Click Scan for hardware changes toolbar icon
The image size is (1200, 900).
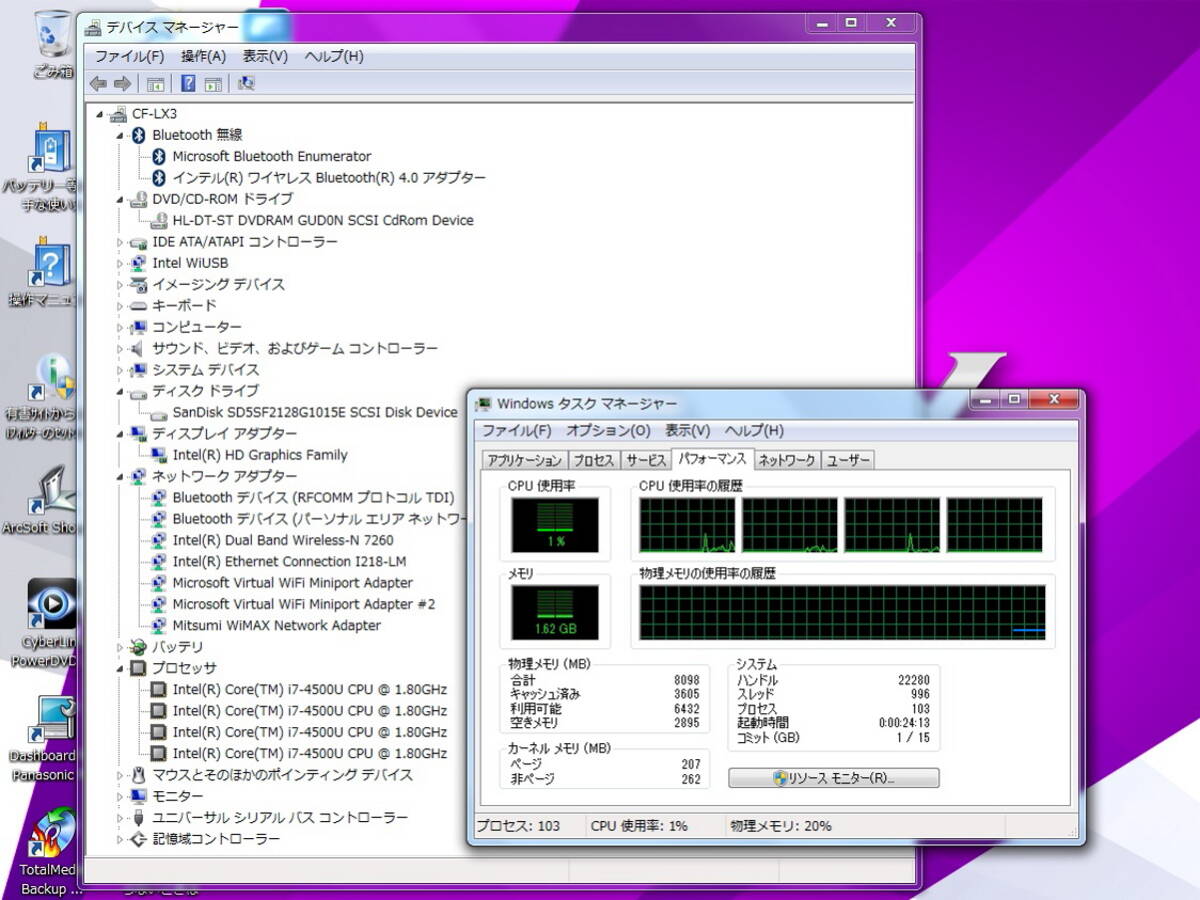tap(246, 84)
